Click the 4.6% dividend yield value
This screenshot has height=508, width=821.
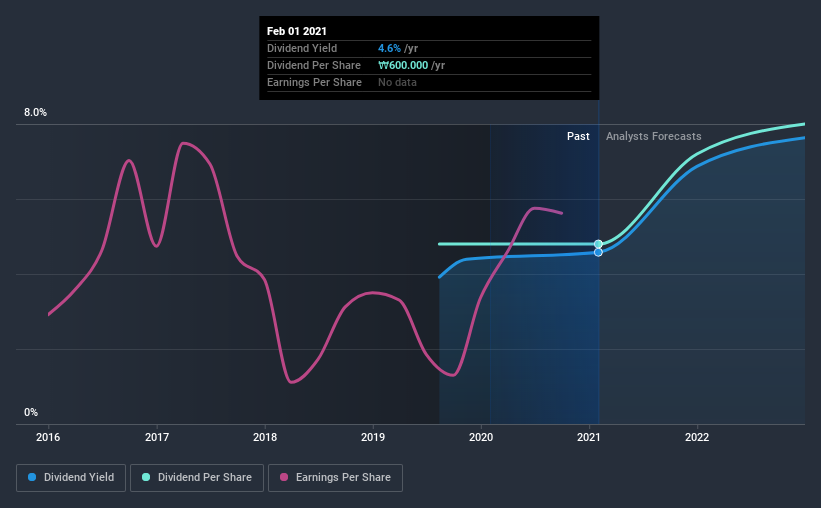point(389,48)
